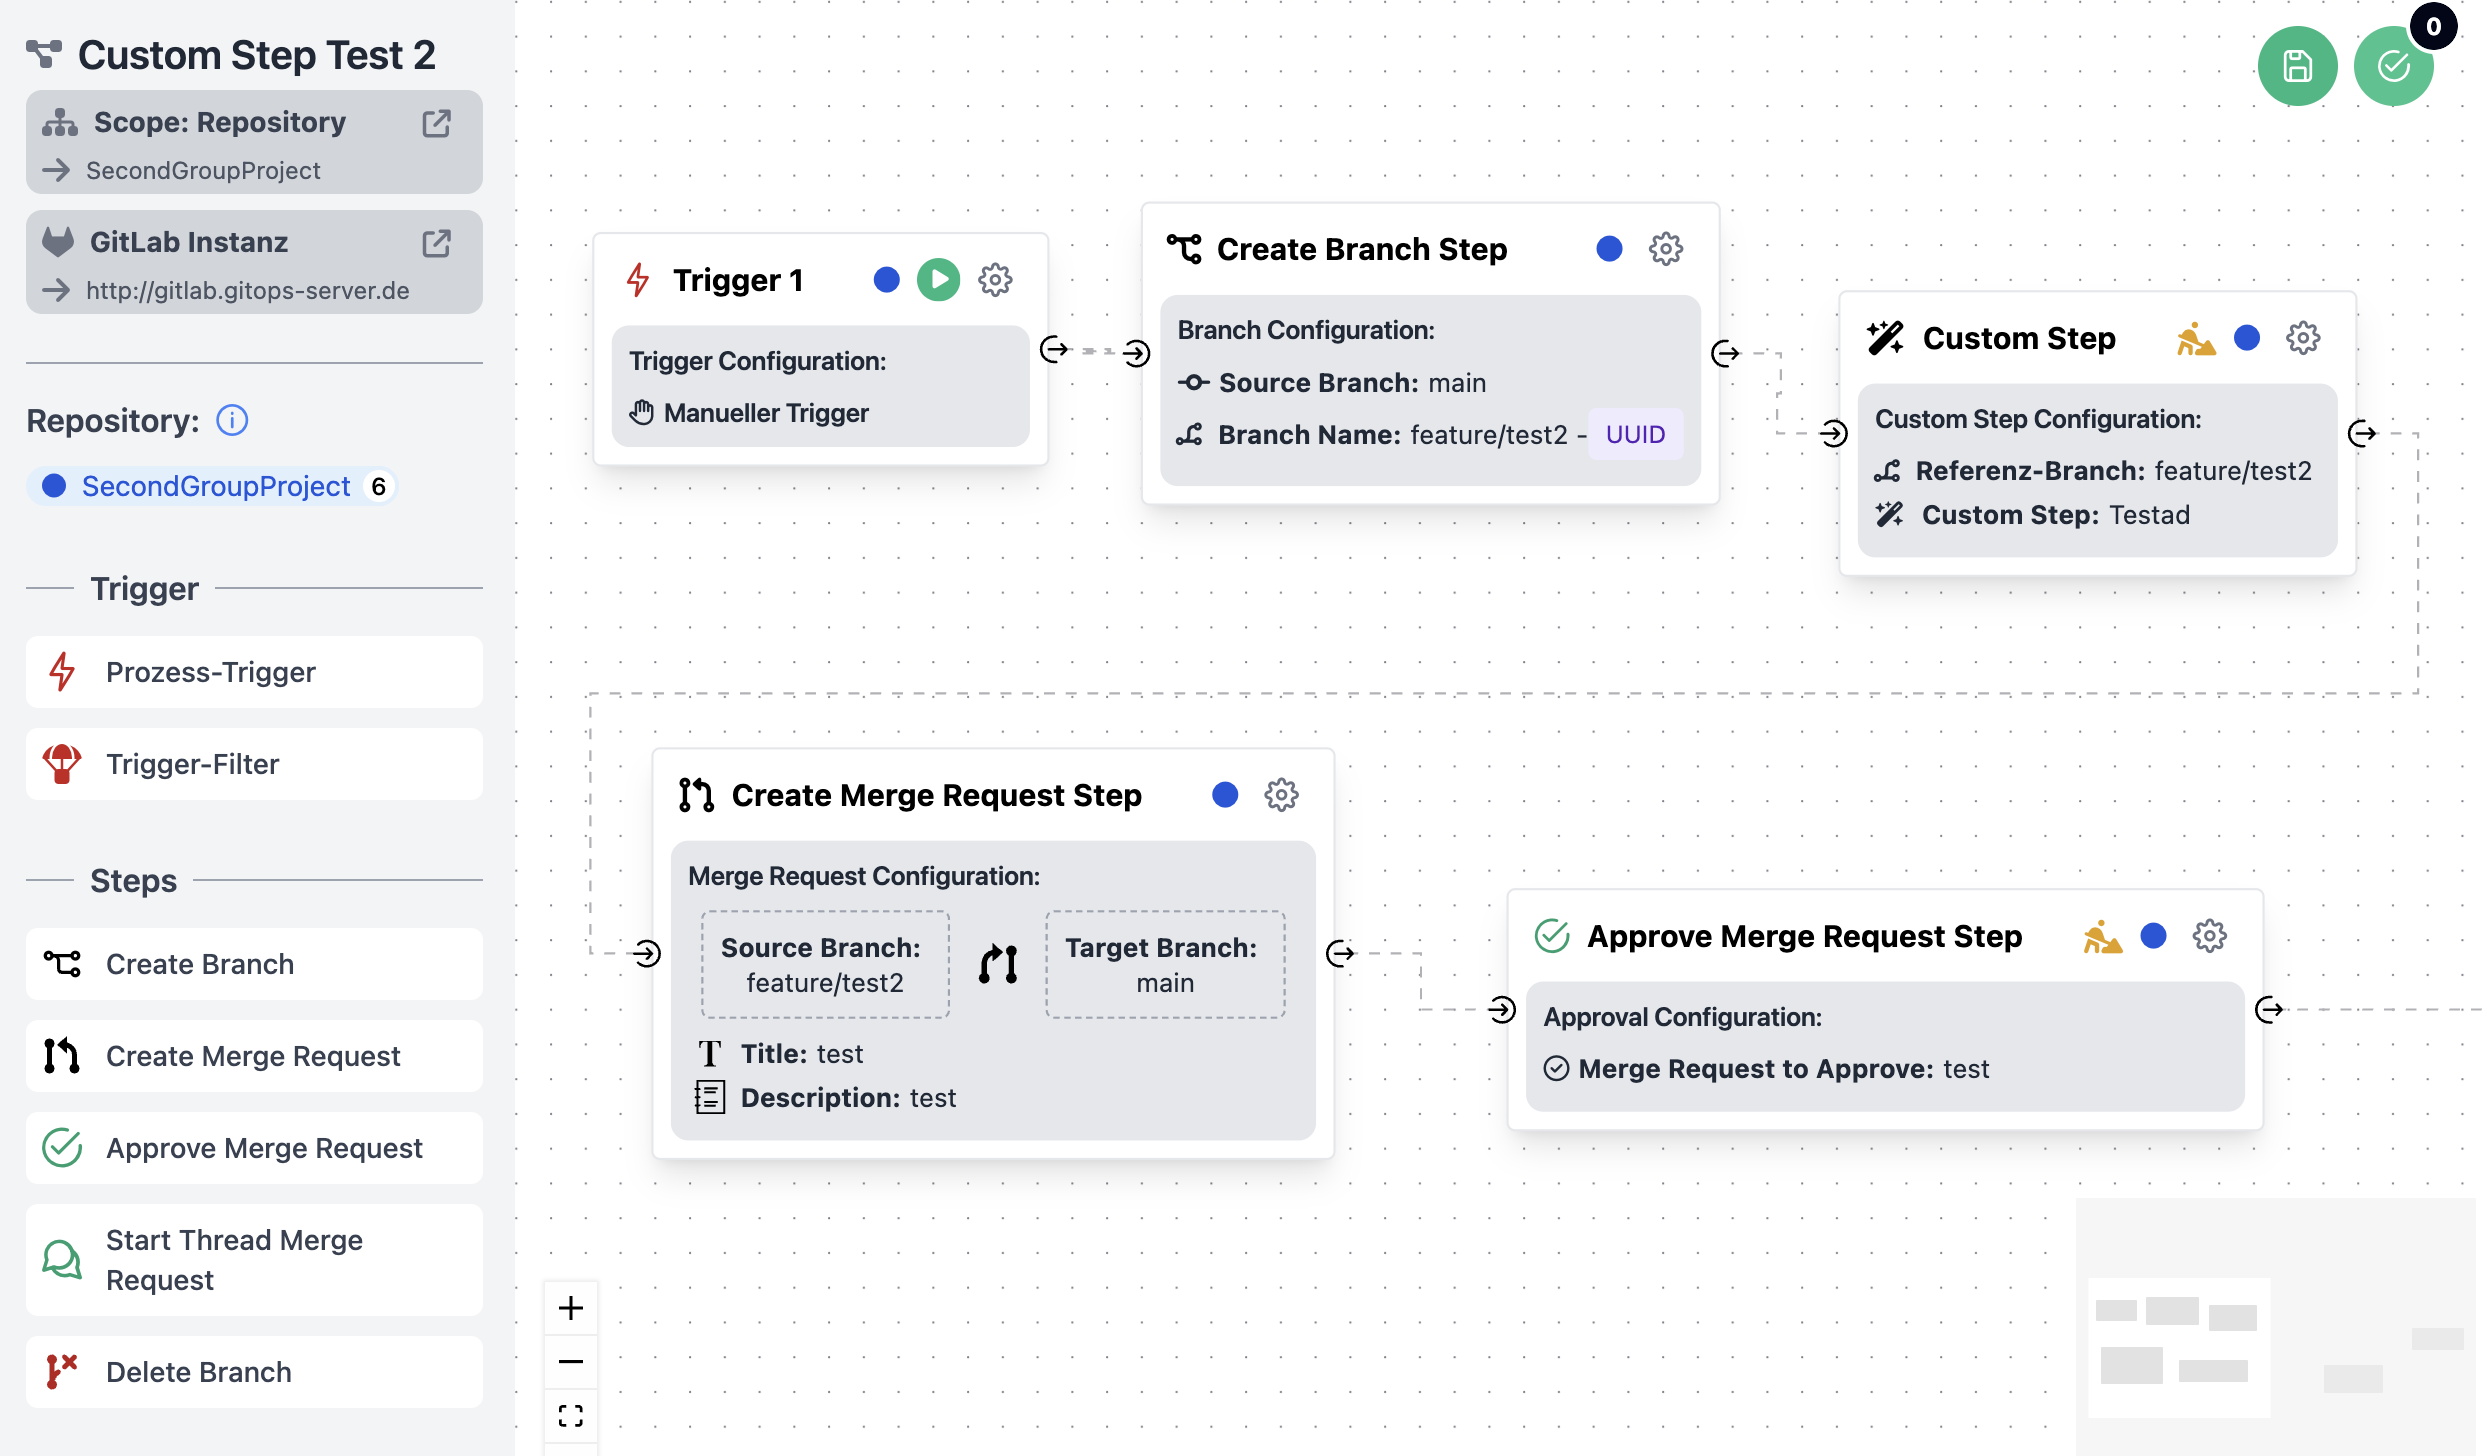Select Trigger-Filter palette item

(254, 764)
